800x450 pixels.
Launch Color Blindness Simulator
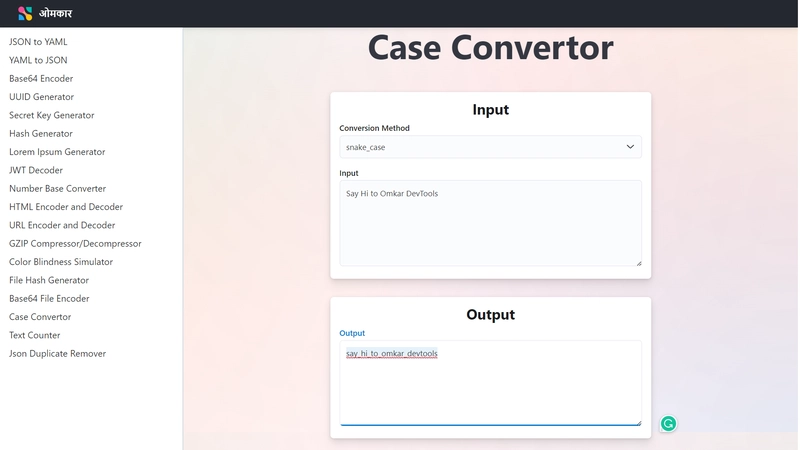click(61, 262)
